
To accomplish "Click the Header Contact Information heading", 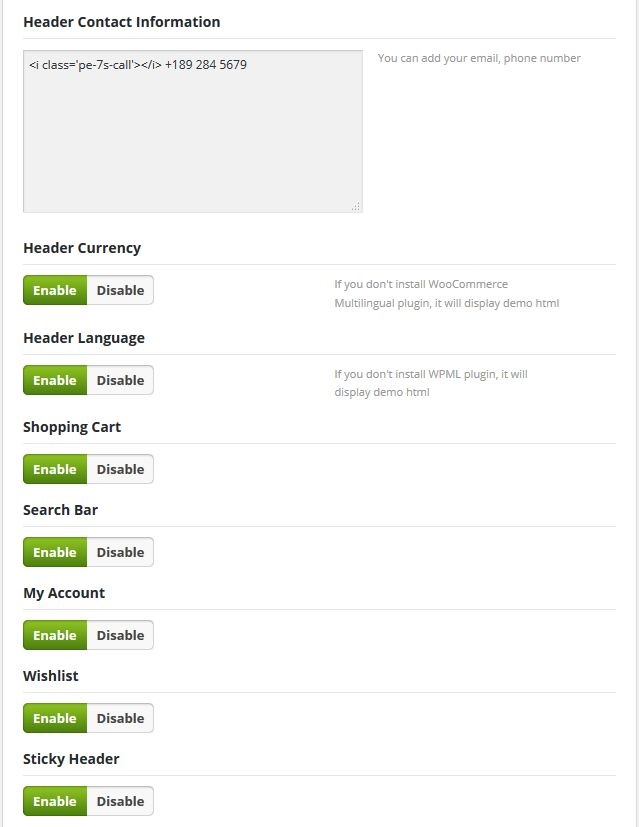I will point(122,22).
